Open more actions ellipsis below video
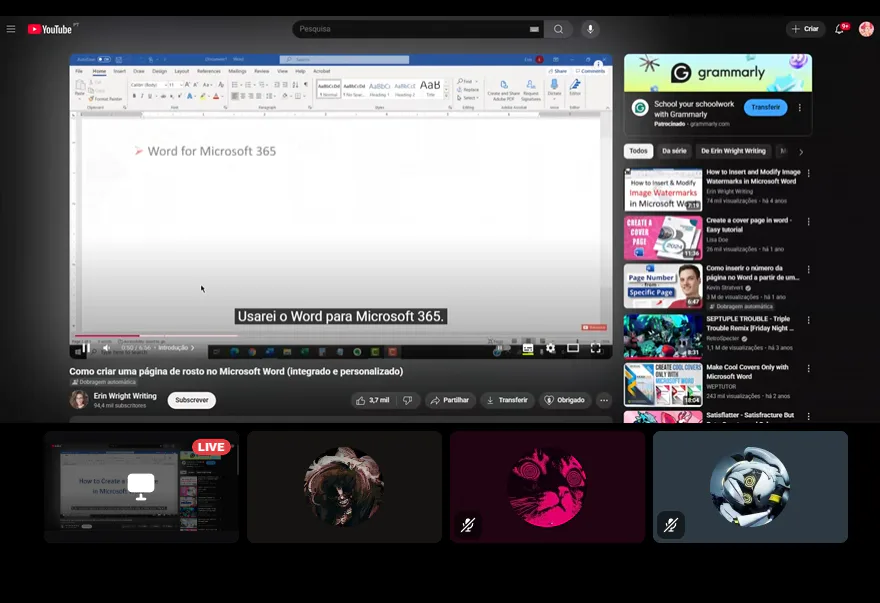The image size is (880, 603). [604, 400]
